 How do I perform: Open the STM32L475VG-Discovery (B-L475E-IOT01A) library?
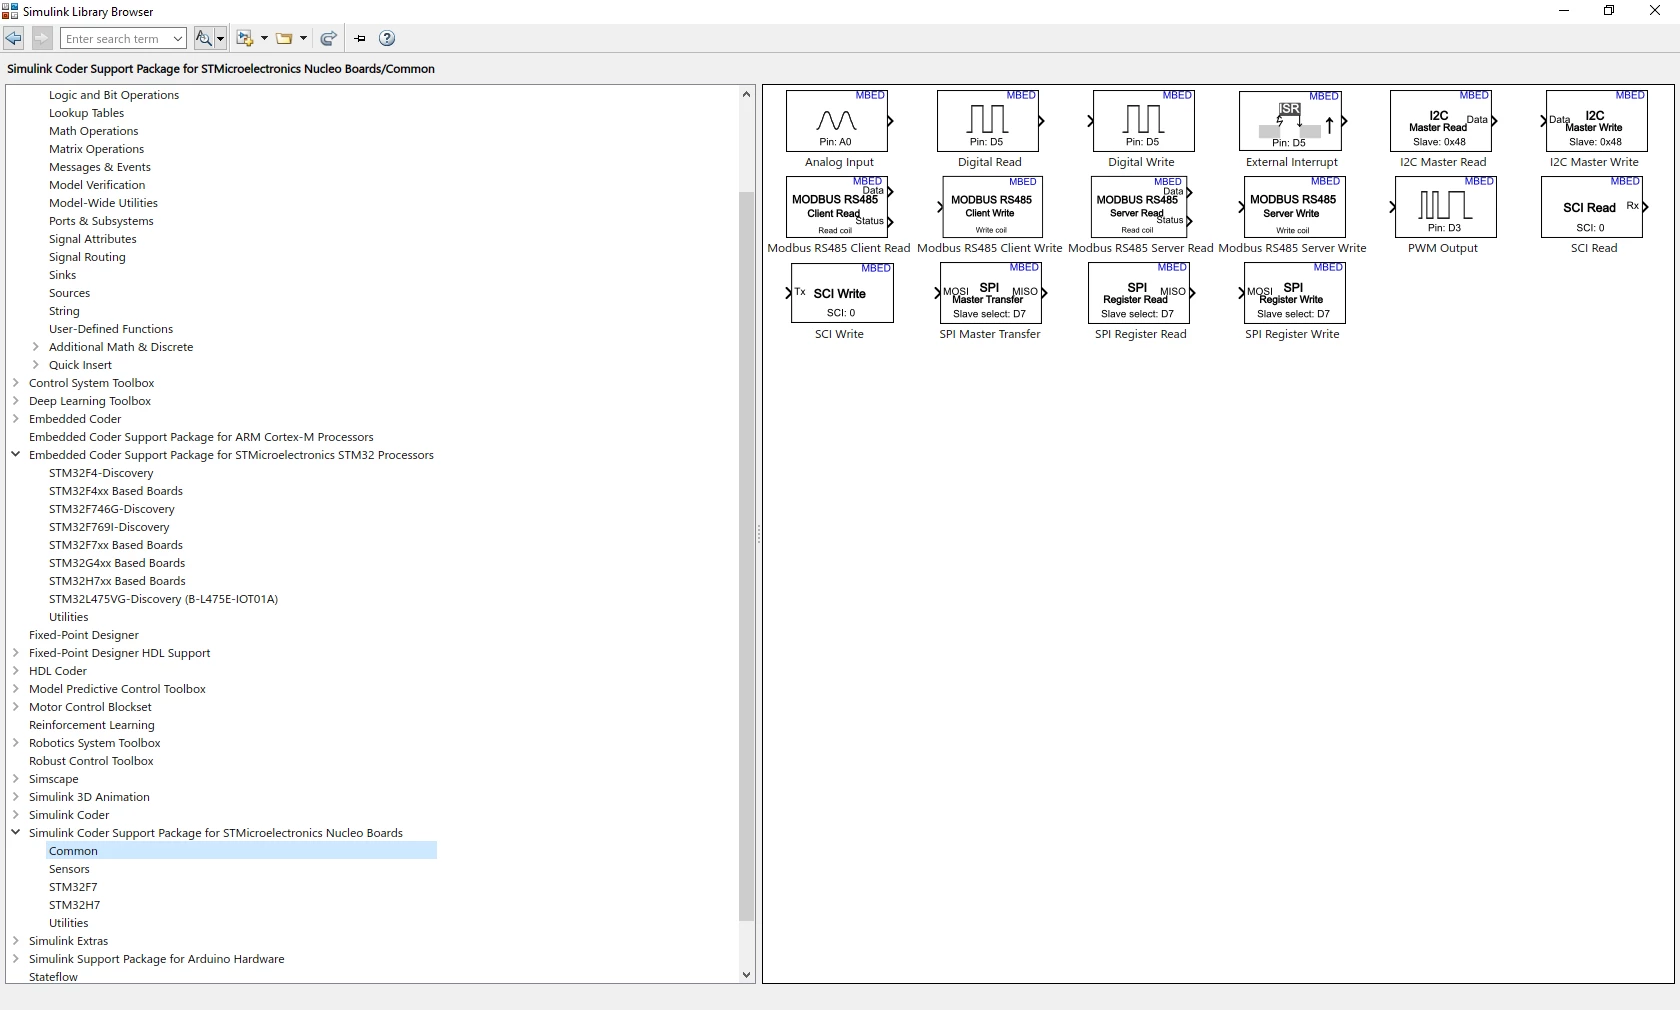[x=163, y=599]
